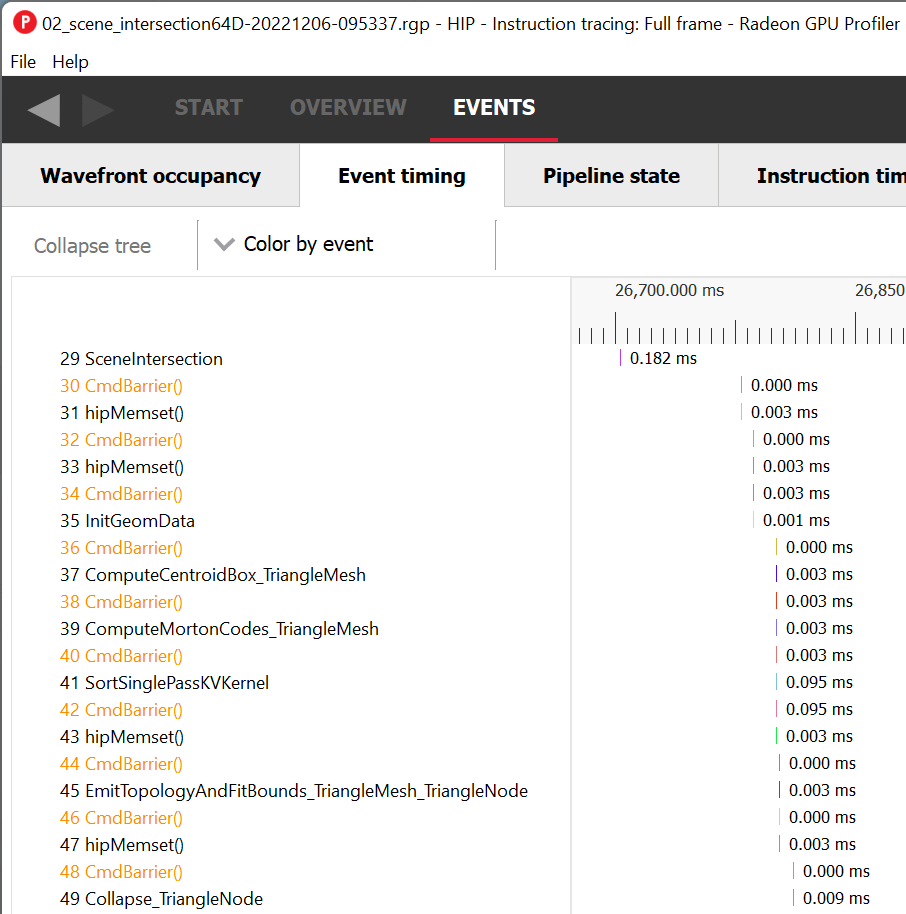This screenshot has height=914, width=906.
Task: Click the Radeon GPU Profiler app icon
Action: pyautogui.click(x=22, y=23)
